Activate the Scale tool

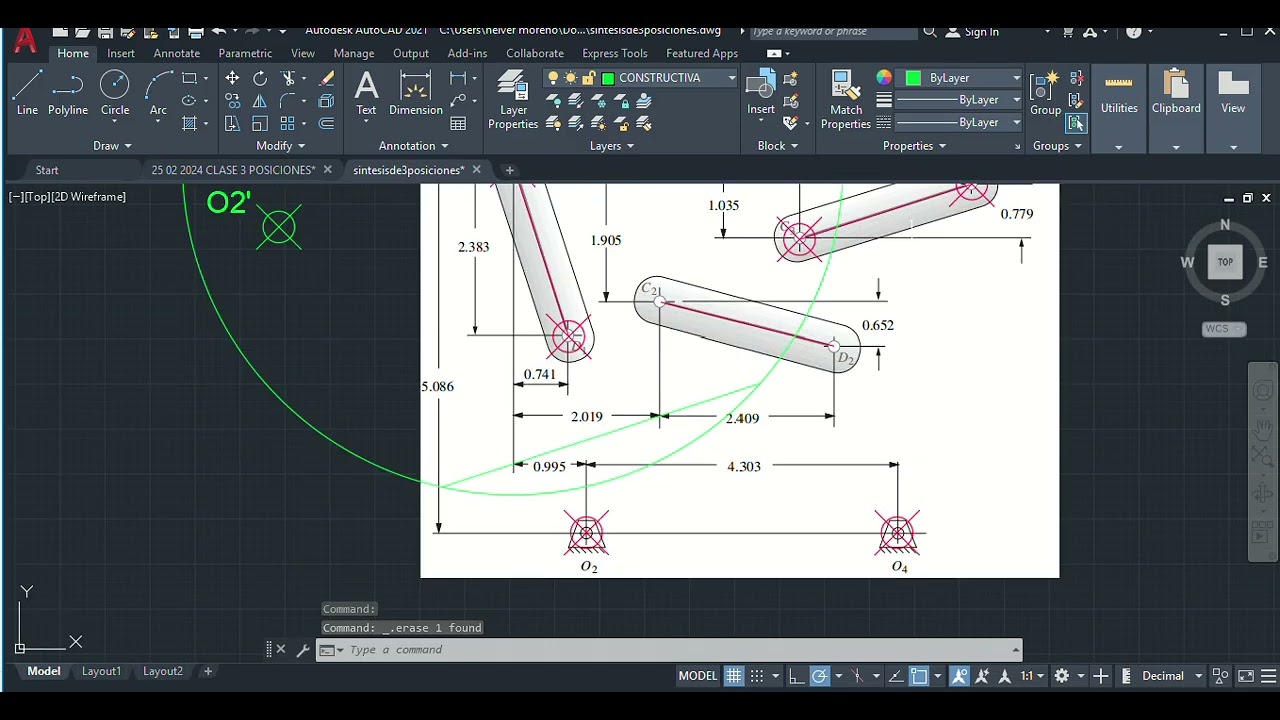coord(260,124)
